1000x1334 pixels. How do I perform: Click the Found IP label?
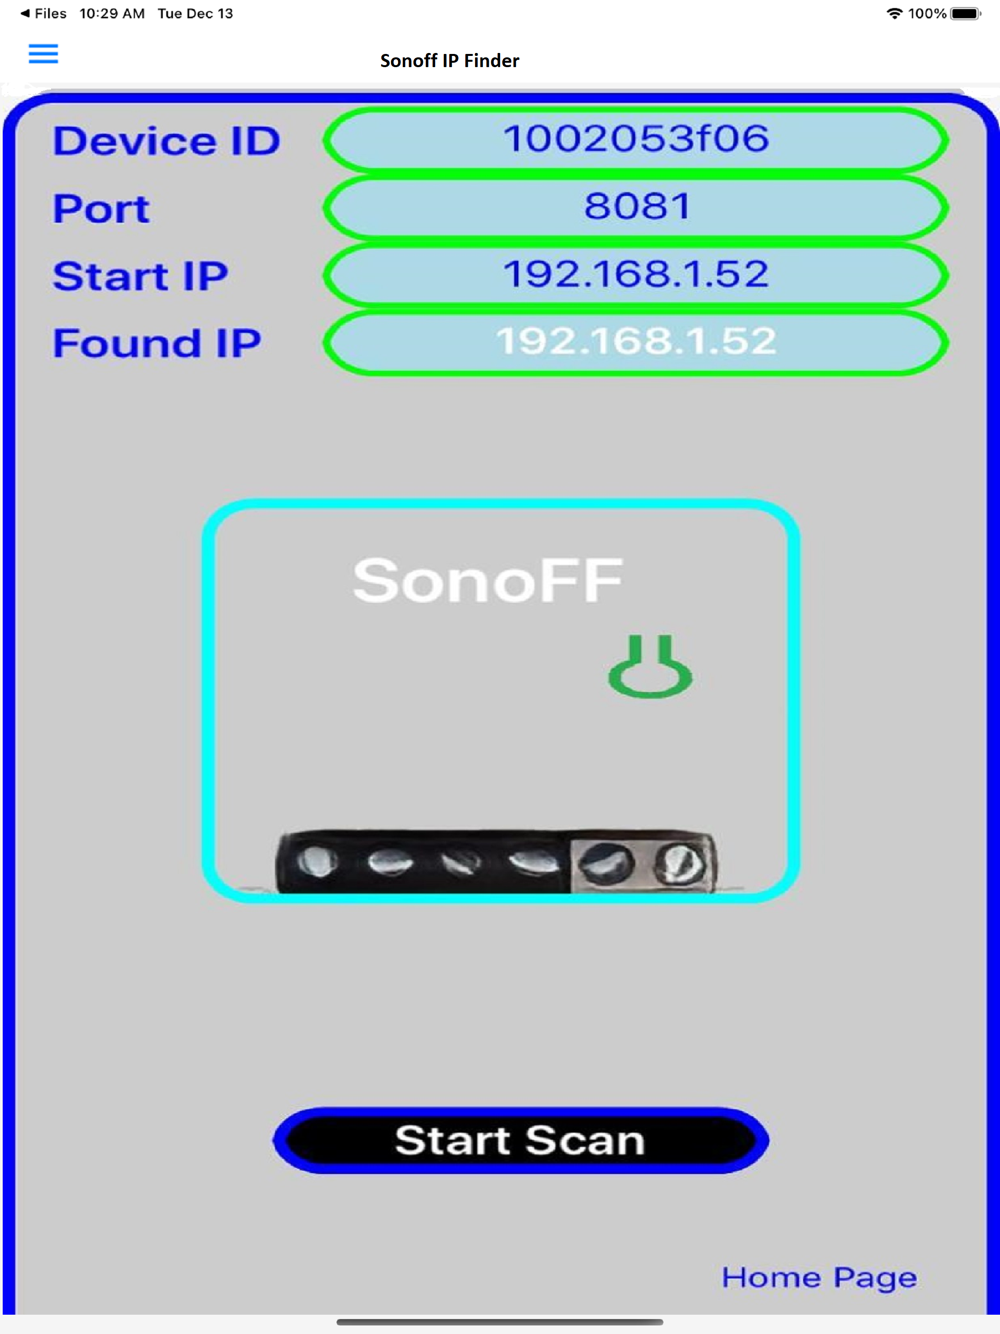(157, 343)
